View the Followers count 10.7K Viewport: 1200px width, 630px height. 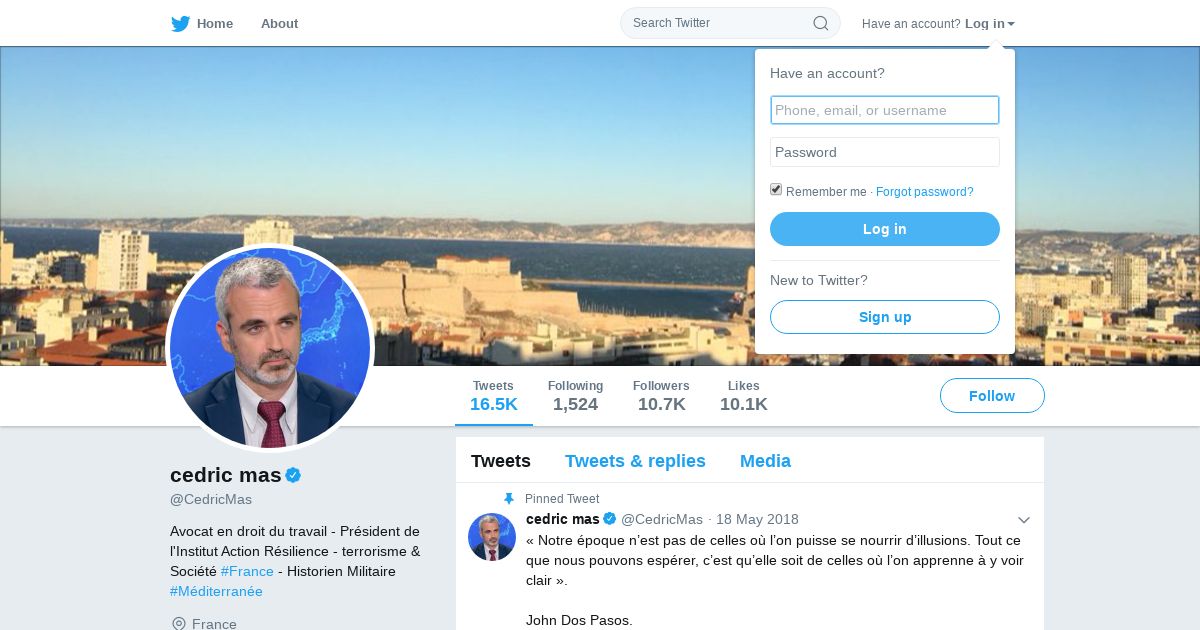(661, 396)
